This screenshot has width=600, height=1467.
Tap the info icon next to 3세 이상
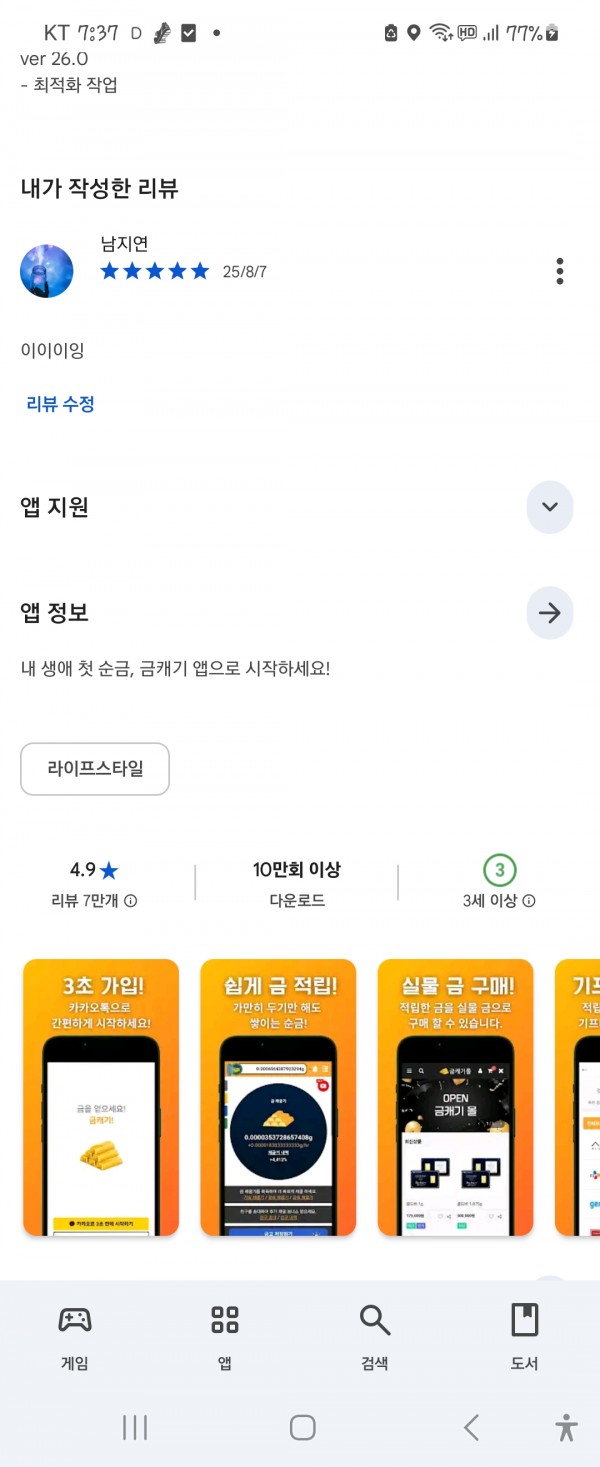tap(529, 901)
